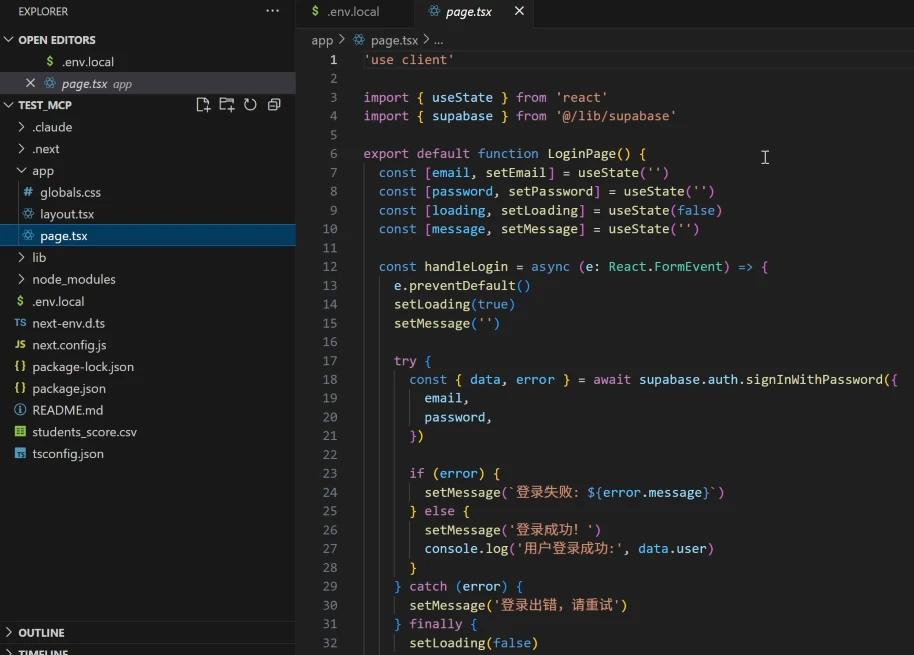Click the New Folder icon in explorer
The width and height of the screenshot is (914, 655).
227,105
